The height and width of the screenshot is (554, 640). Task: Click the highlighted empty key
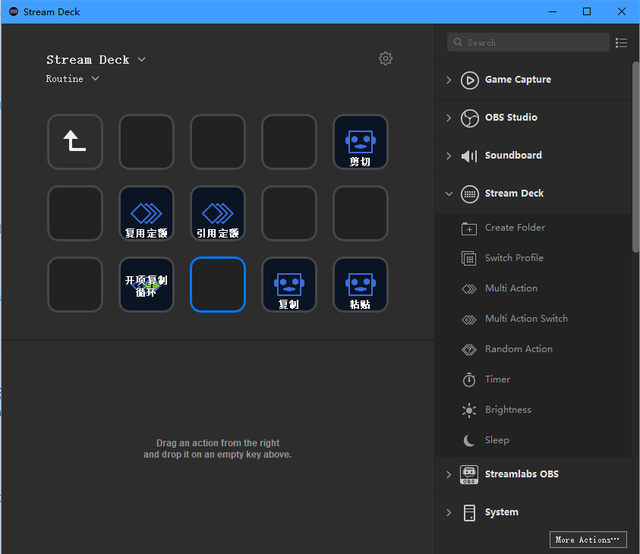pos(218,285)
